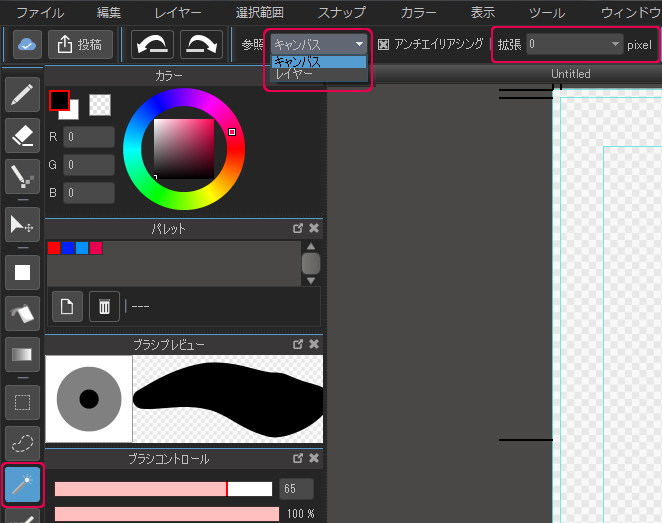
Task: Delete palette color with trash icon
Action: coord(104,306)
